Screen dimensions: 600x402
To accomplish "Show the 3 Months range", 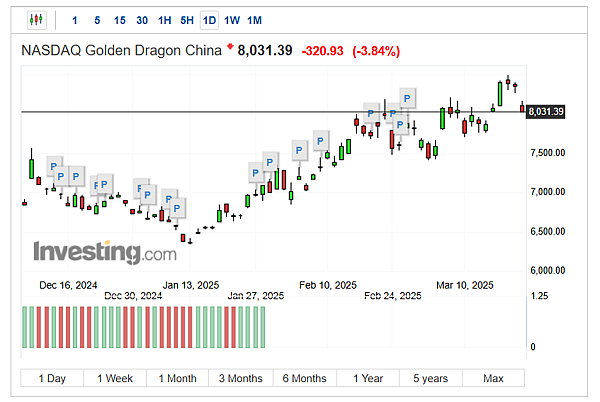I will click(241, 378).
